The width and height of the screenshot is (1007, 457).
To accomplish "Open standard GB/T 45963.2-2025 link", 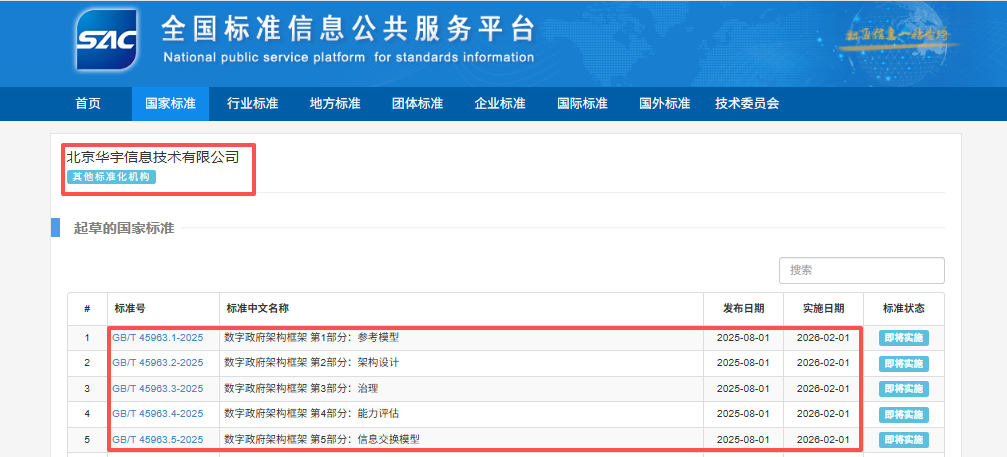I will [x=157, y=362].
